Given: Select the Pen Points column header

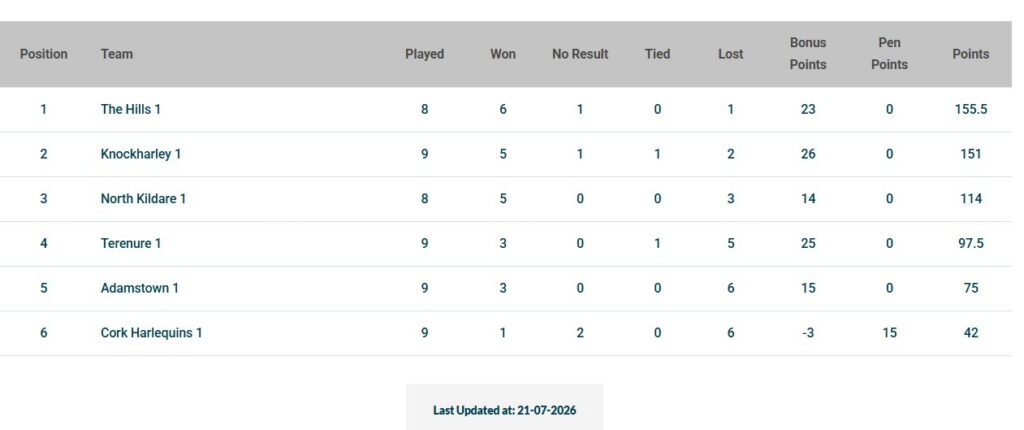Looking at the screenshot, I should (x=889, y=54).
